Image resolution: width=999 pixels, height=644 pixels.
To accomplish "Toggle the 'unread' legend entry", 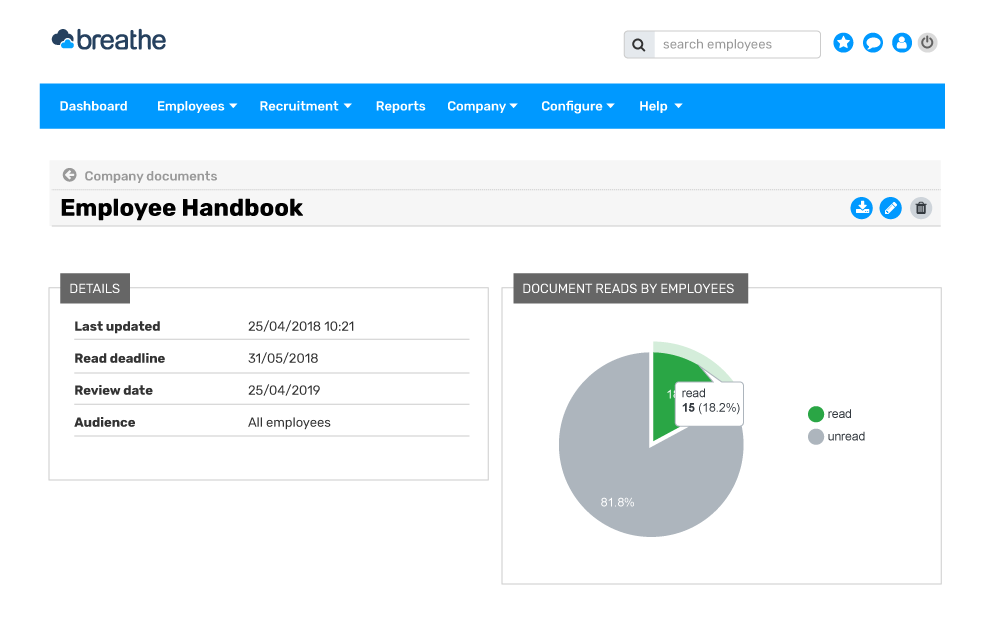I will pos(836,437).
